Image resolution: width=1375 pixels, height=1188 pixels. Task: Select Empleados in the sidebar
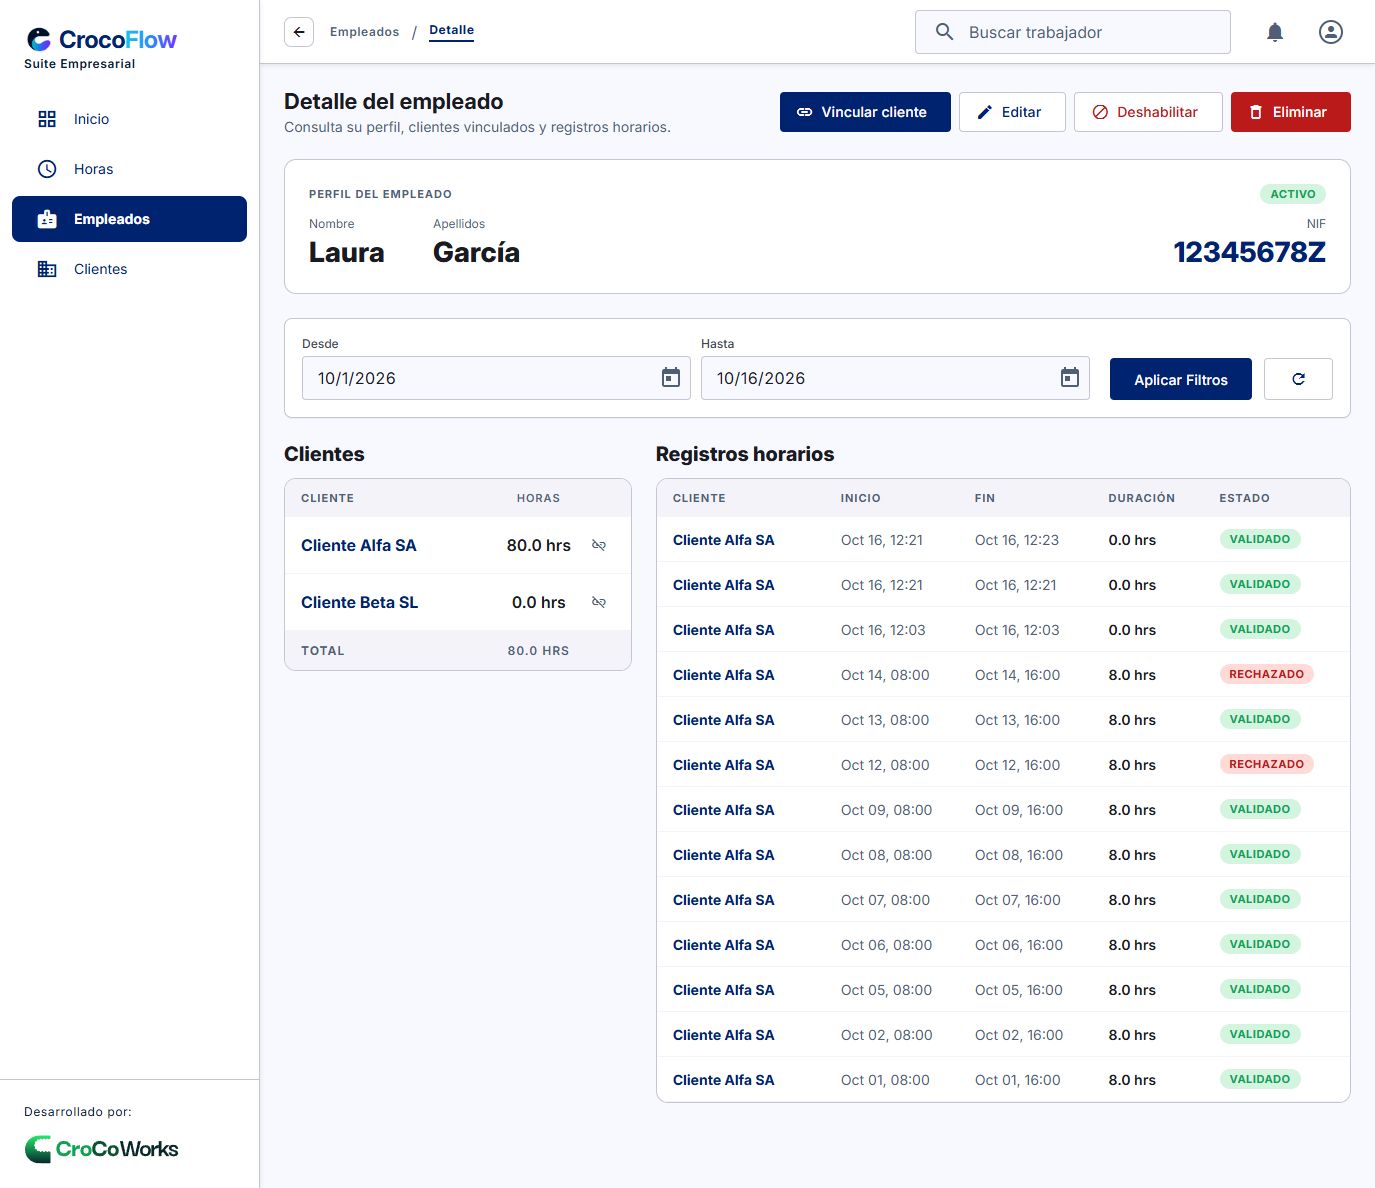[x=129, y=219]
